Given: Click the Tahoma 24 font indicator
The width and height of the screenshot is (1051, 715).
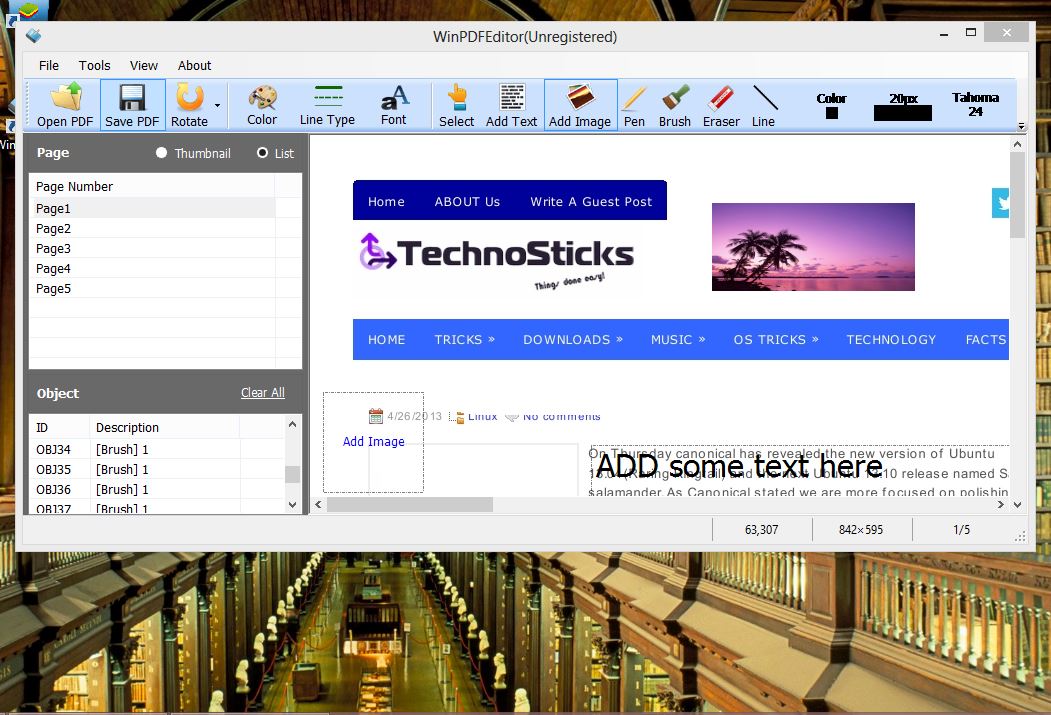Looking at the screenshot, I should [x=975, y=104].
